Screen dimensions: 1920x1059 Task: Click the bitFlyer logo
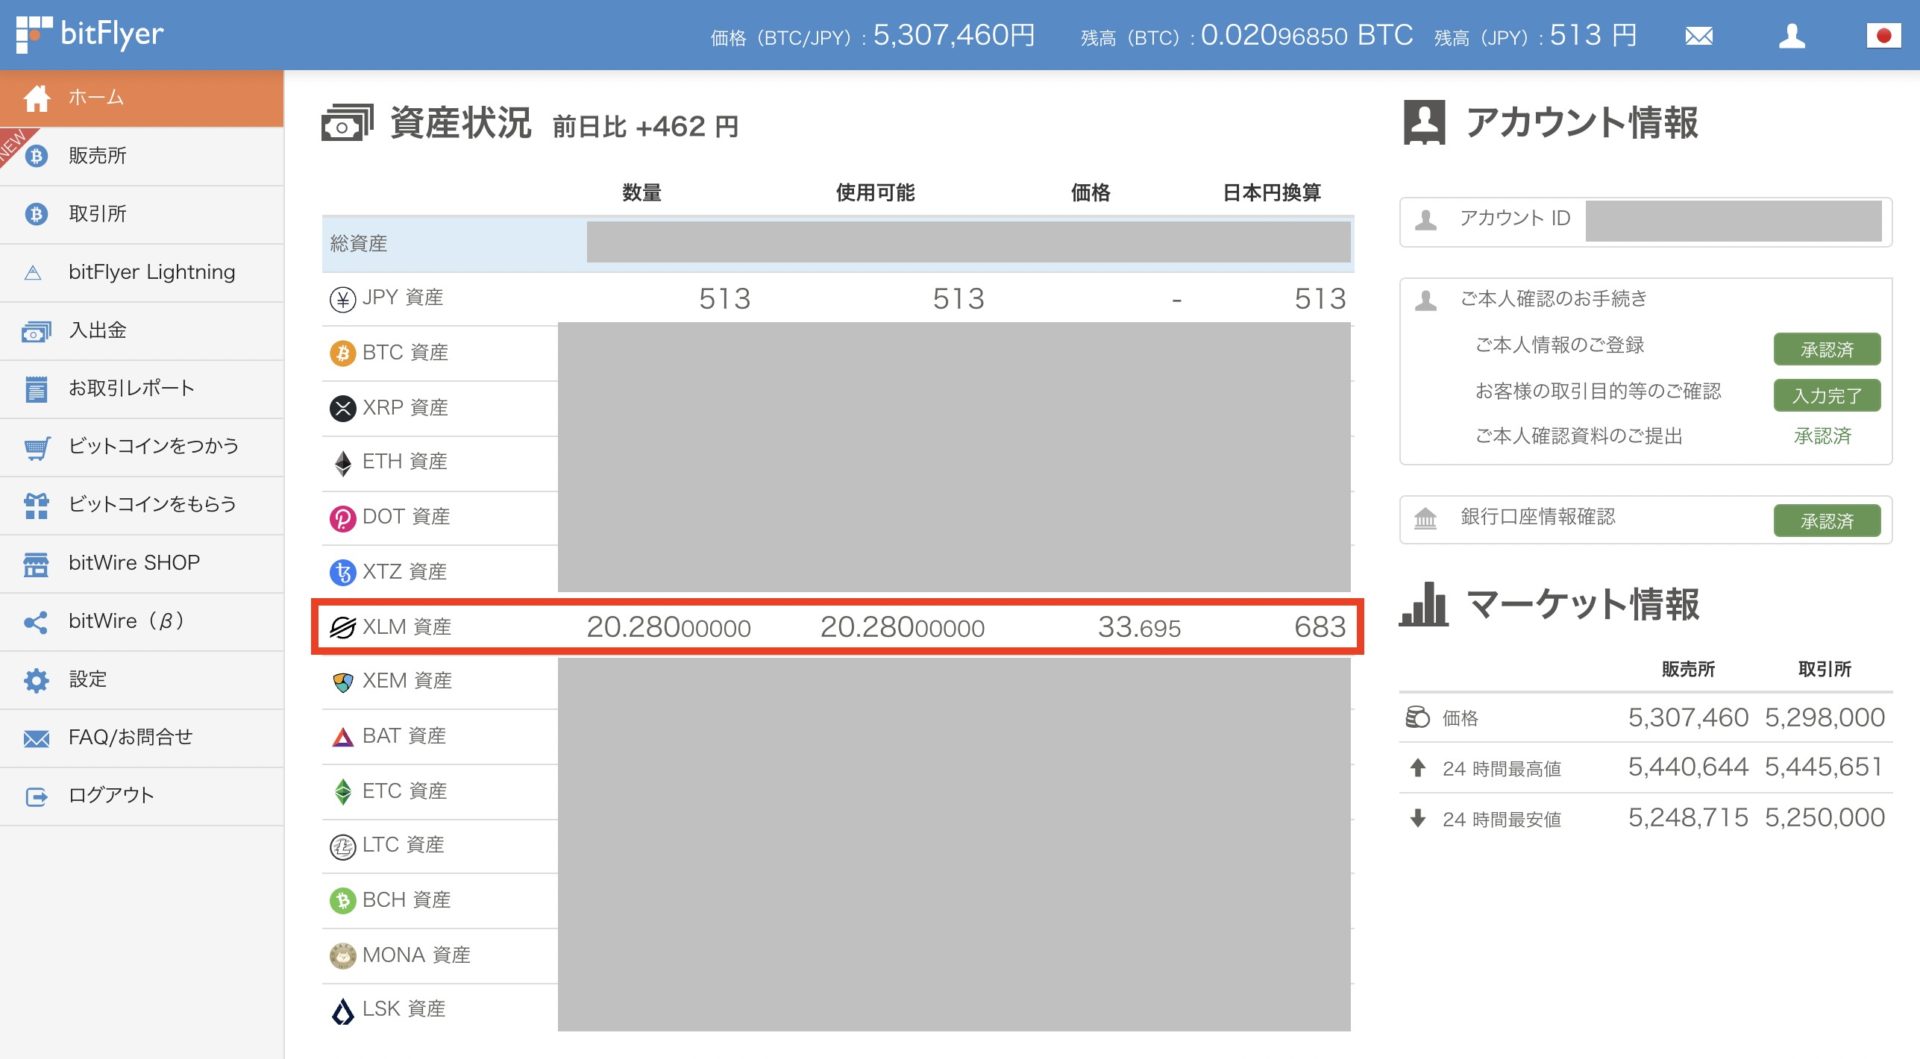click(x=90, y=34)
